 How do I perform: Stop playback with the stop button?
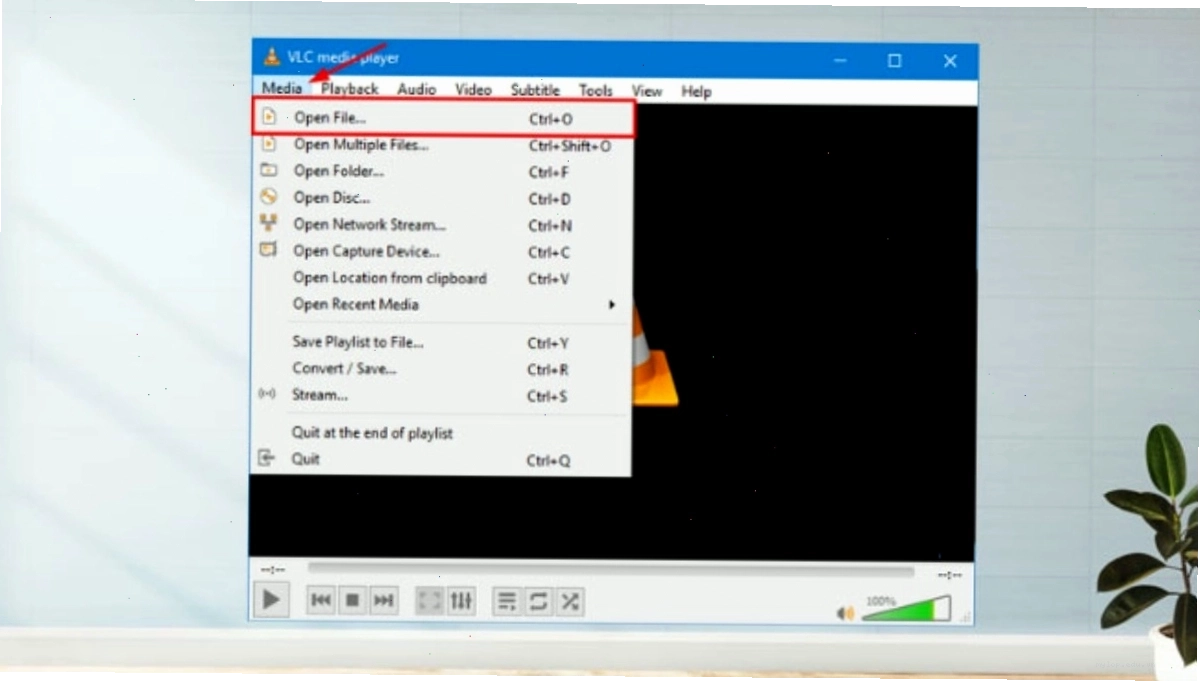click(x=352, y=601)
